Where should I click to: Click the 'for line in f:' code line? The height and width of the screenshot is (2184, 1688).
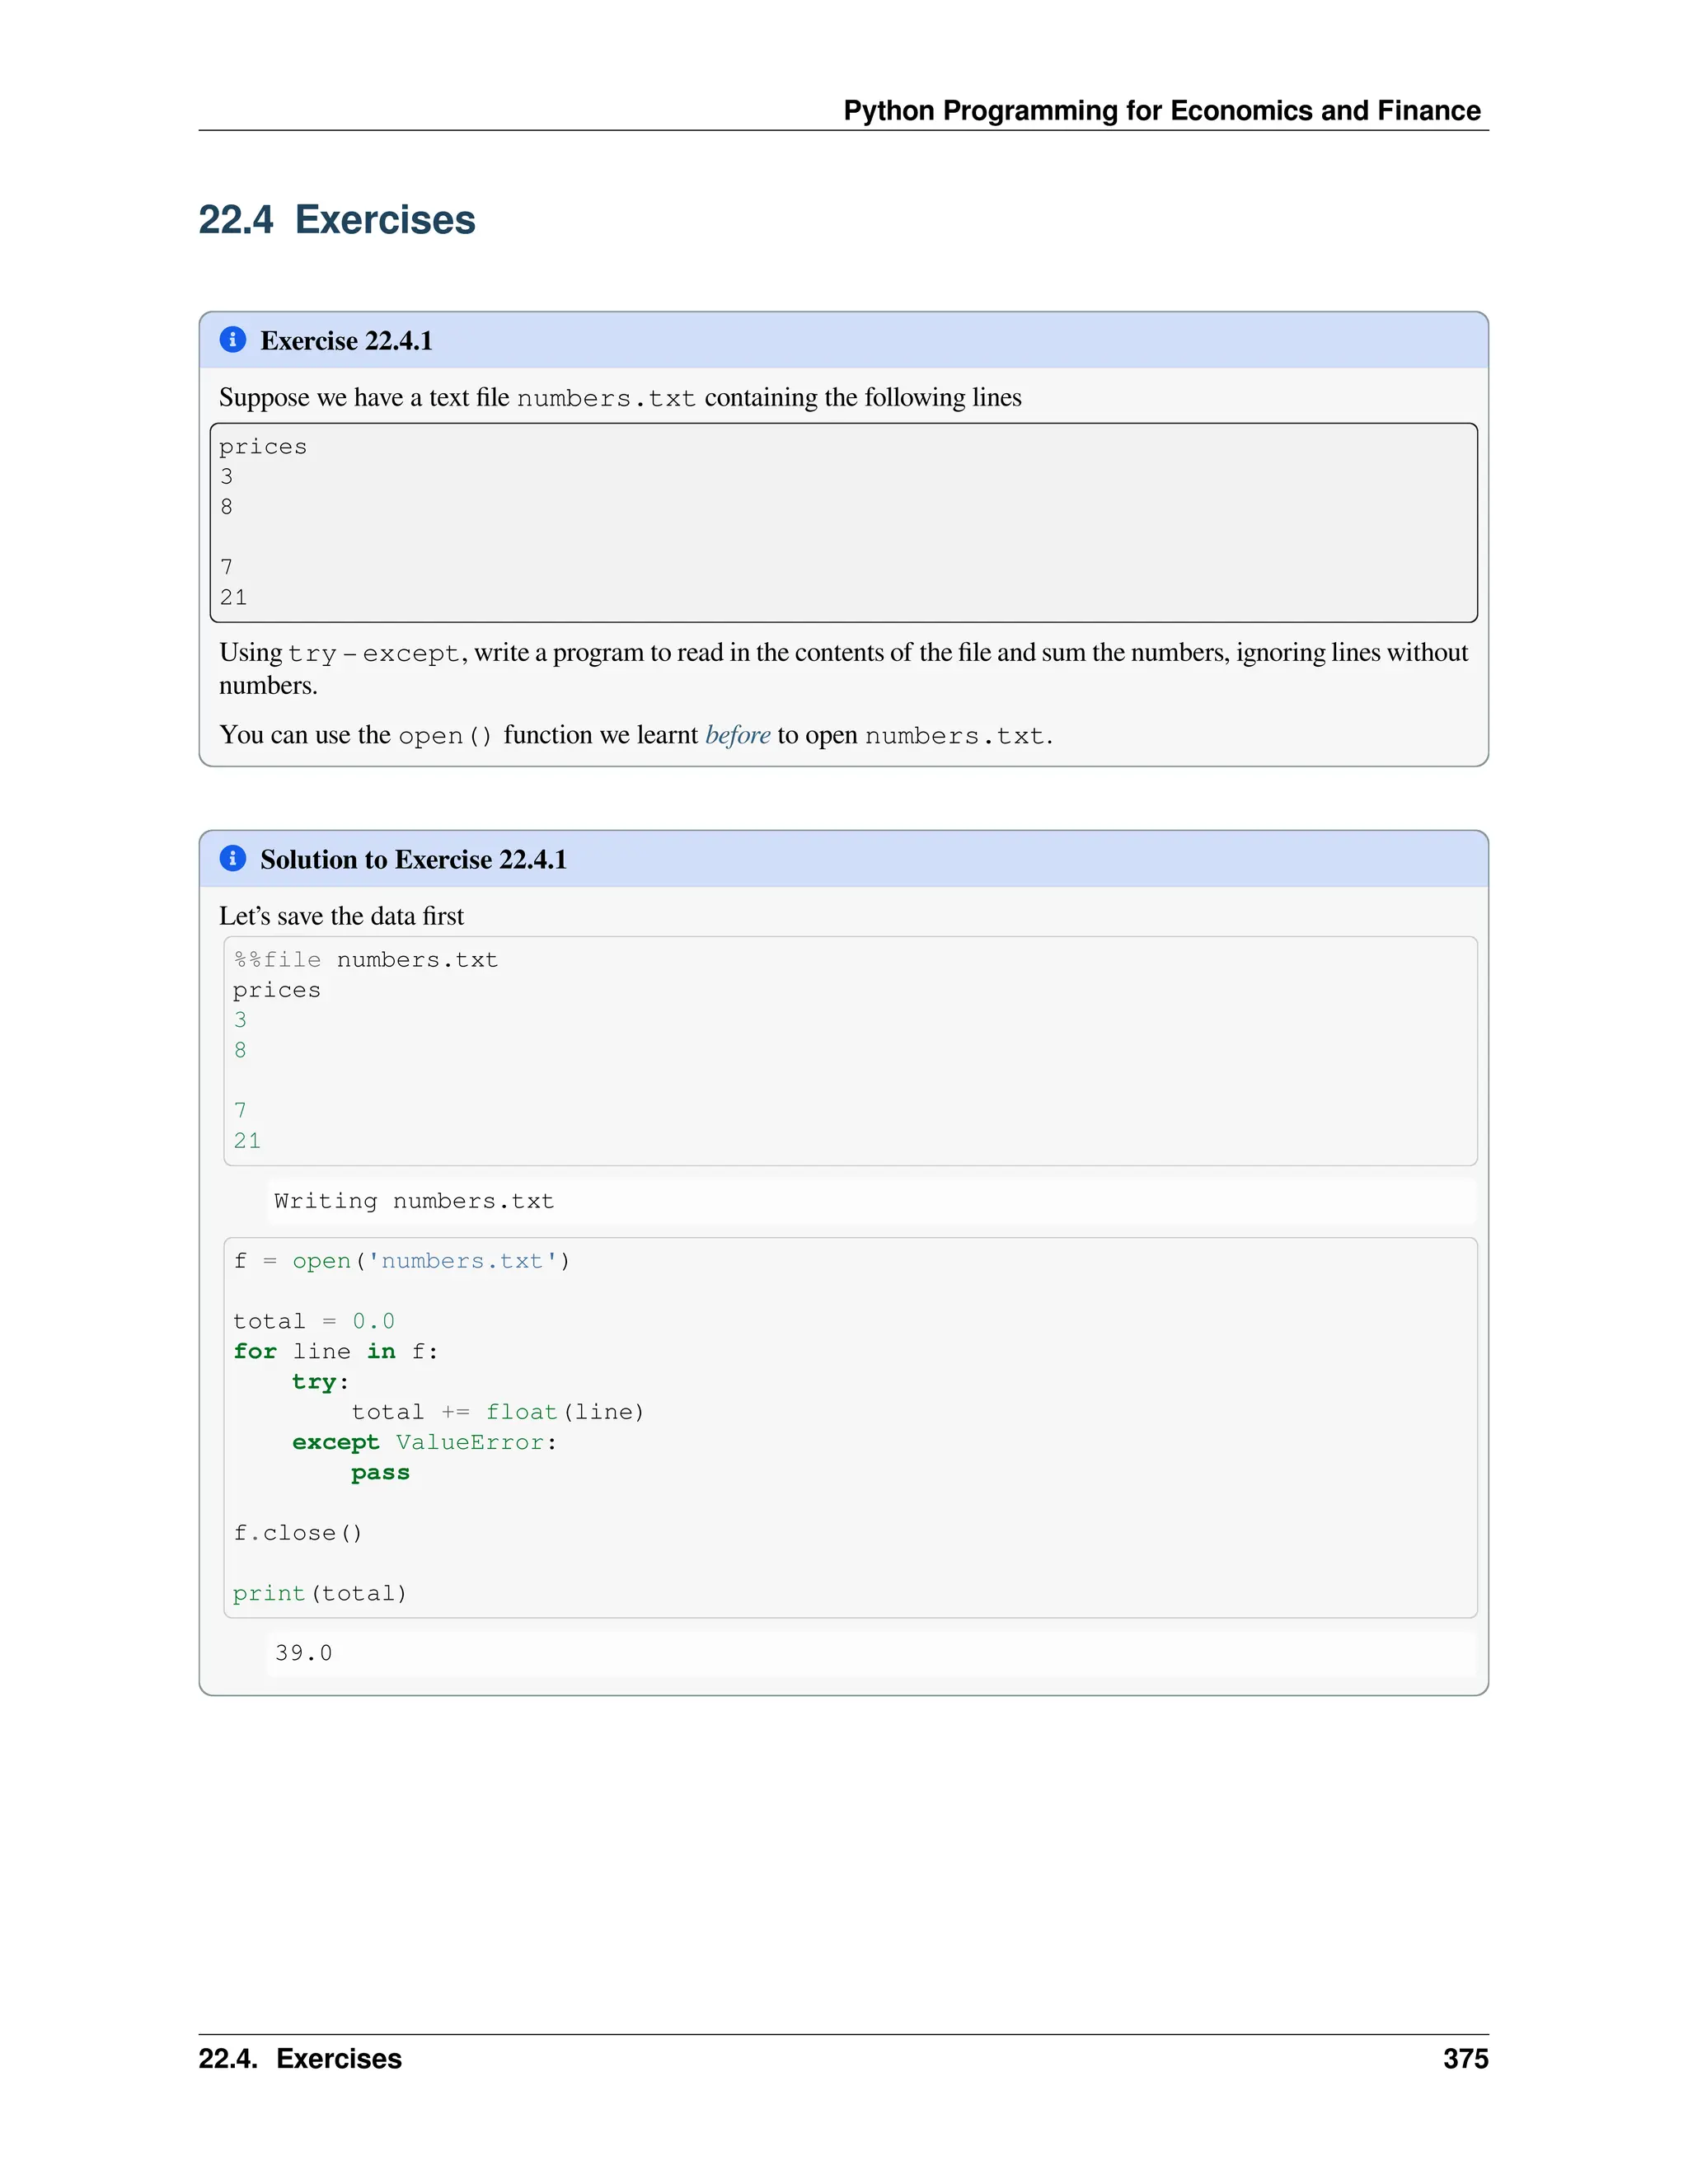pos(335,1351)
